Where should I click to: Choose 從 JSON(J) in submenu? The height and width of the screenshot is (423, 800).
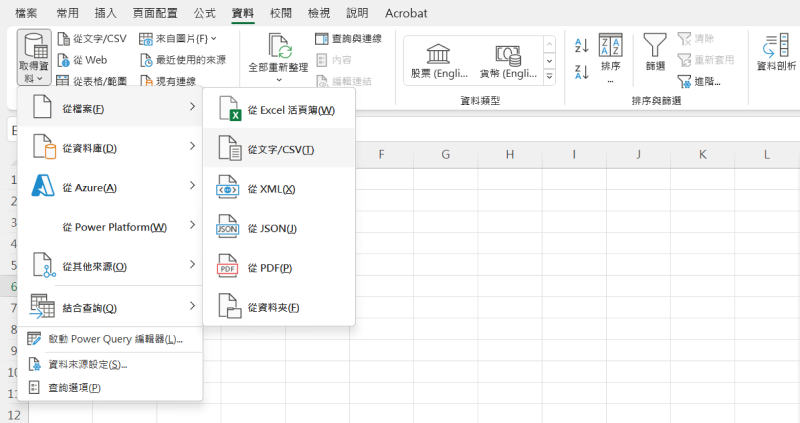point(279,228)
